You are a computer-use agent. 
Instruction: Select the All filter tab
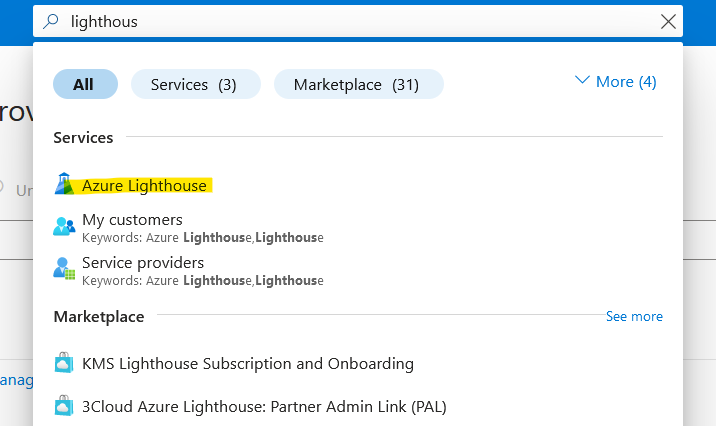click(x=85, y=84)
